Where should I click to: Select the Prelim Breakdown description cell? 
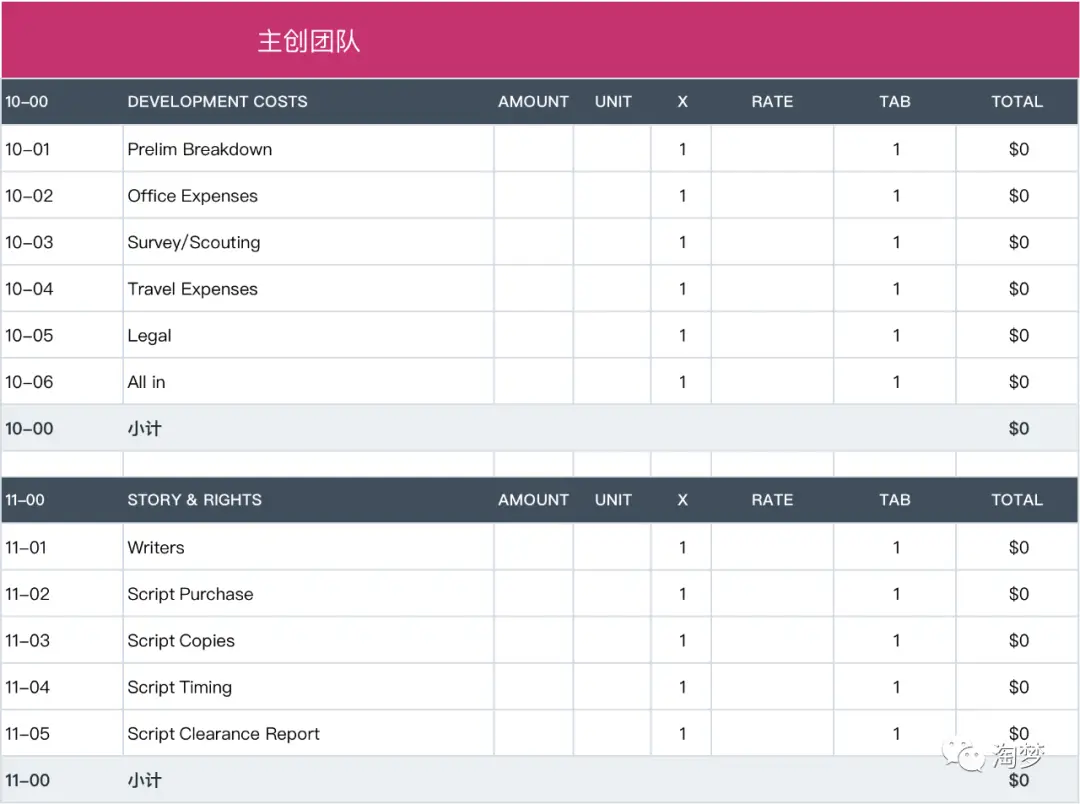tap(200, 149)
